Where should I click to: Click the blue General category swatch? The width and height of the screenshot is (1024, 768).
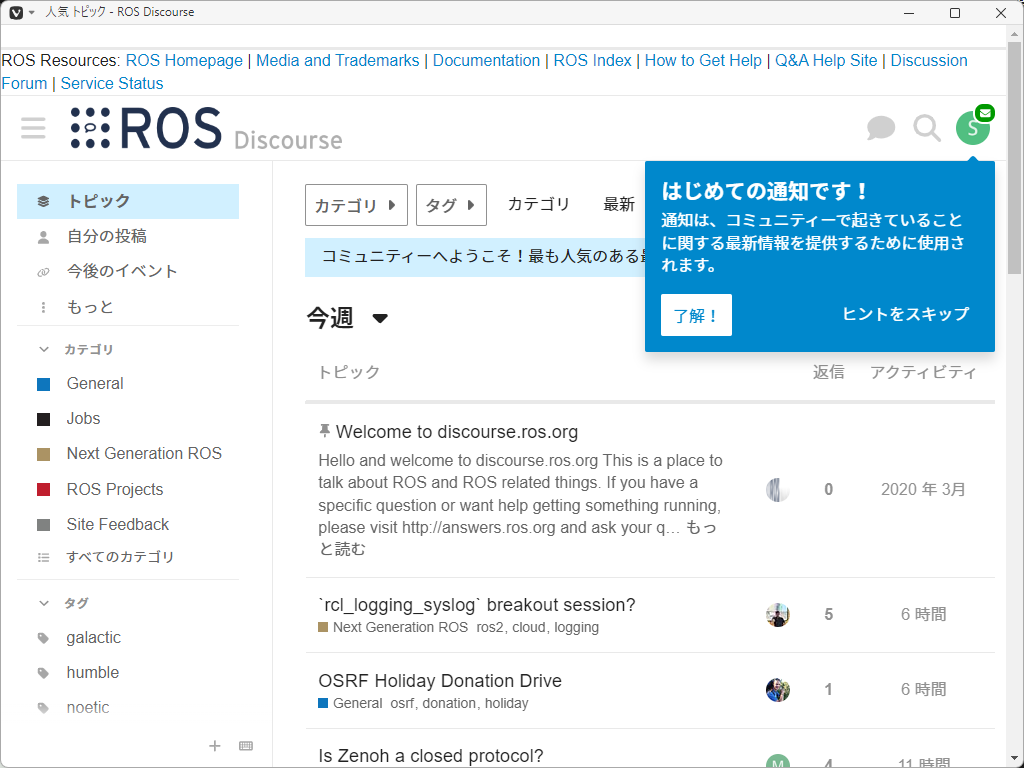[44, 384]
